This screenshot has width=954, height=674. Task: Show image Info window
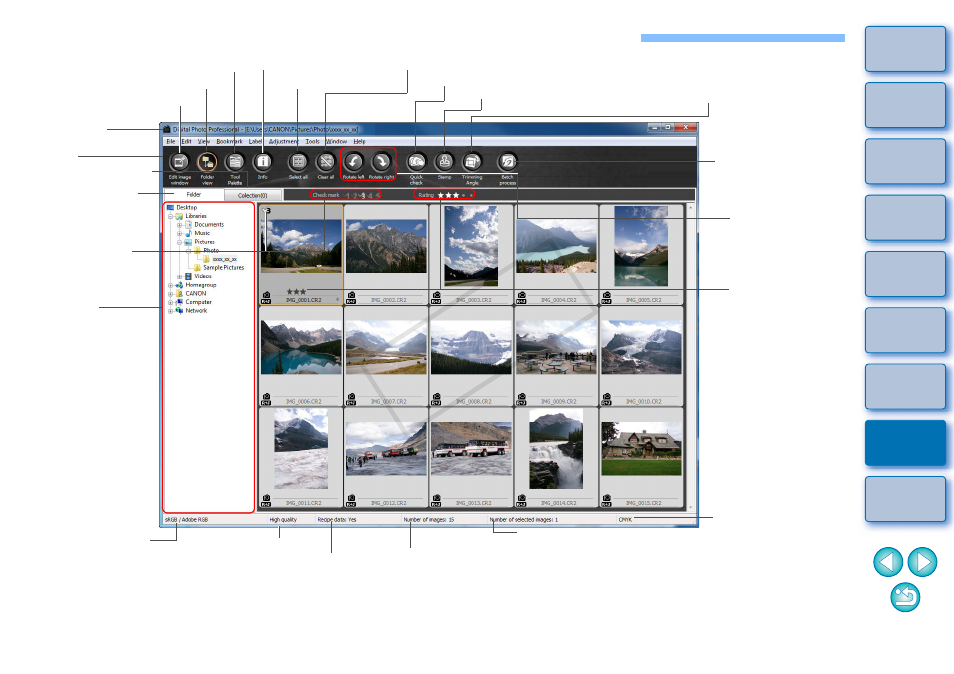262,162
